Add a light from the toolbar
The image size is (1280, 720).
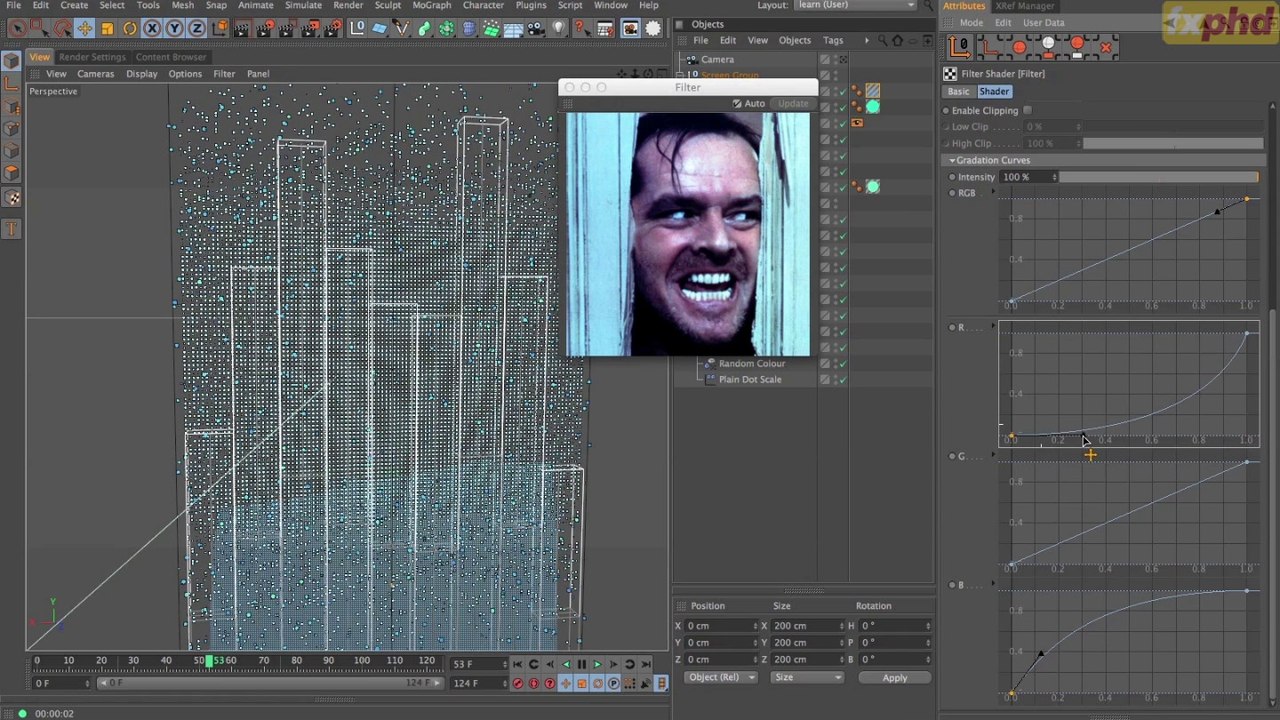[x=559, y=28]
